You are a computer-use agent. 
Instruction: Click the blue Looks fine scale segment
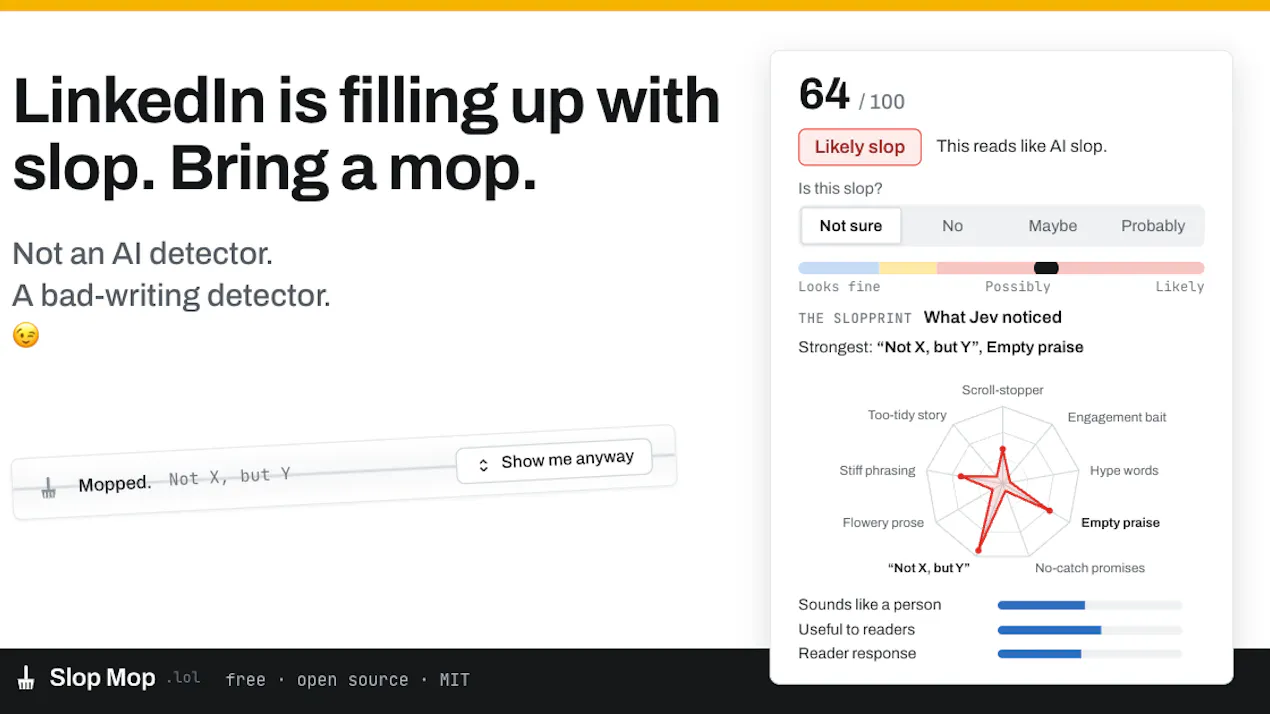pyautogui.click(x=838, y=268)
